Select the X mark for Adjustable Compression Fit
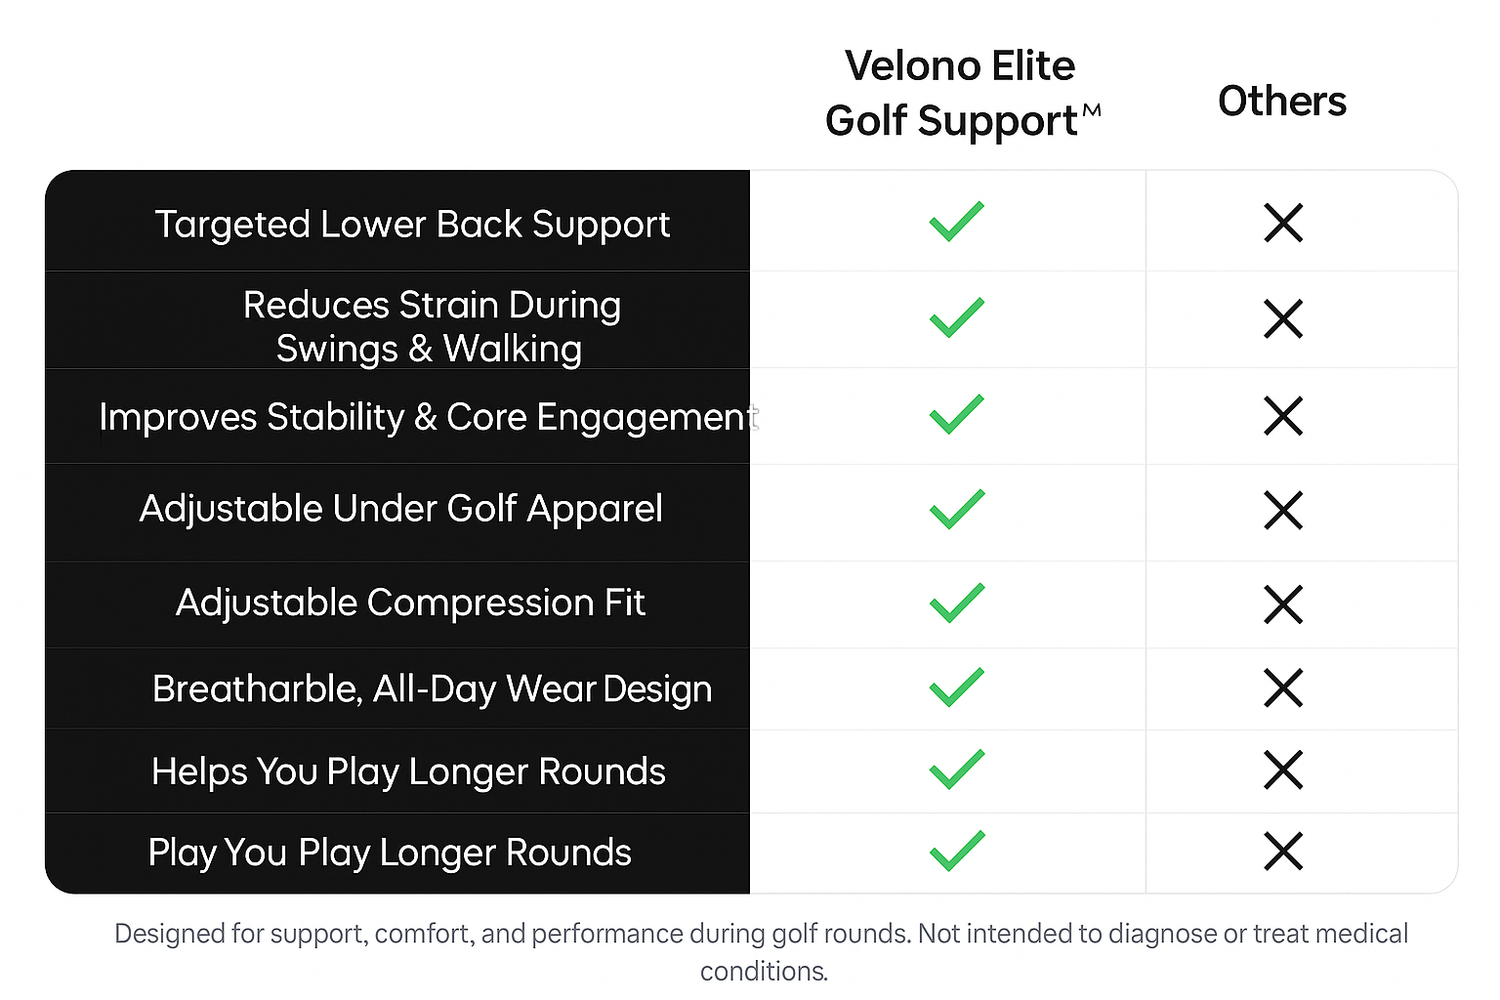Screen dimensions: 1500x1000 [1283, 604]
